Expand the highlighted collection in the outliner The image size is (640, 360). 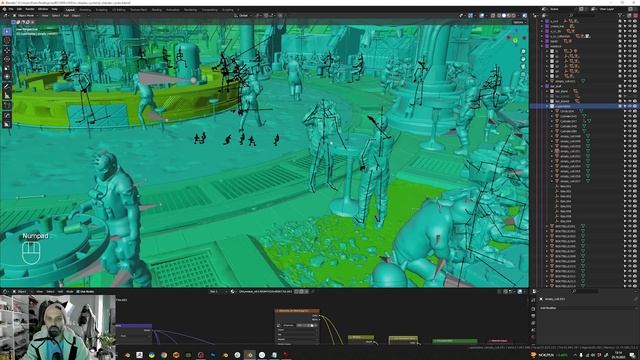pos(547,106)
